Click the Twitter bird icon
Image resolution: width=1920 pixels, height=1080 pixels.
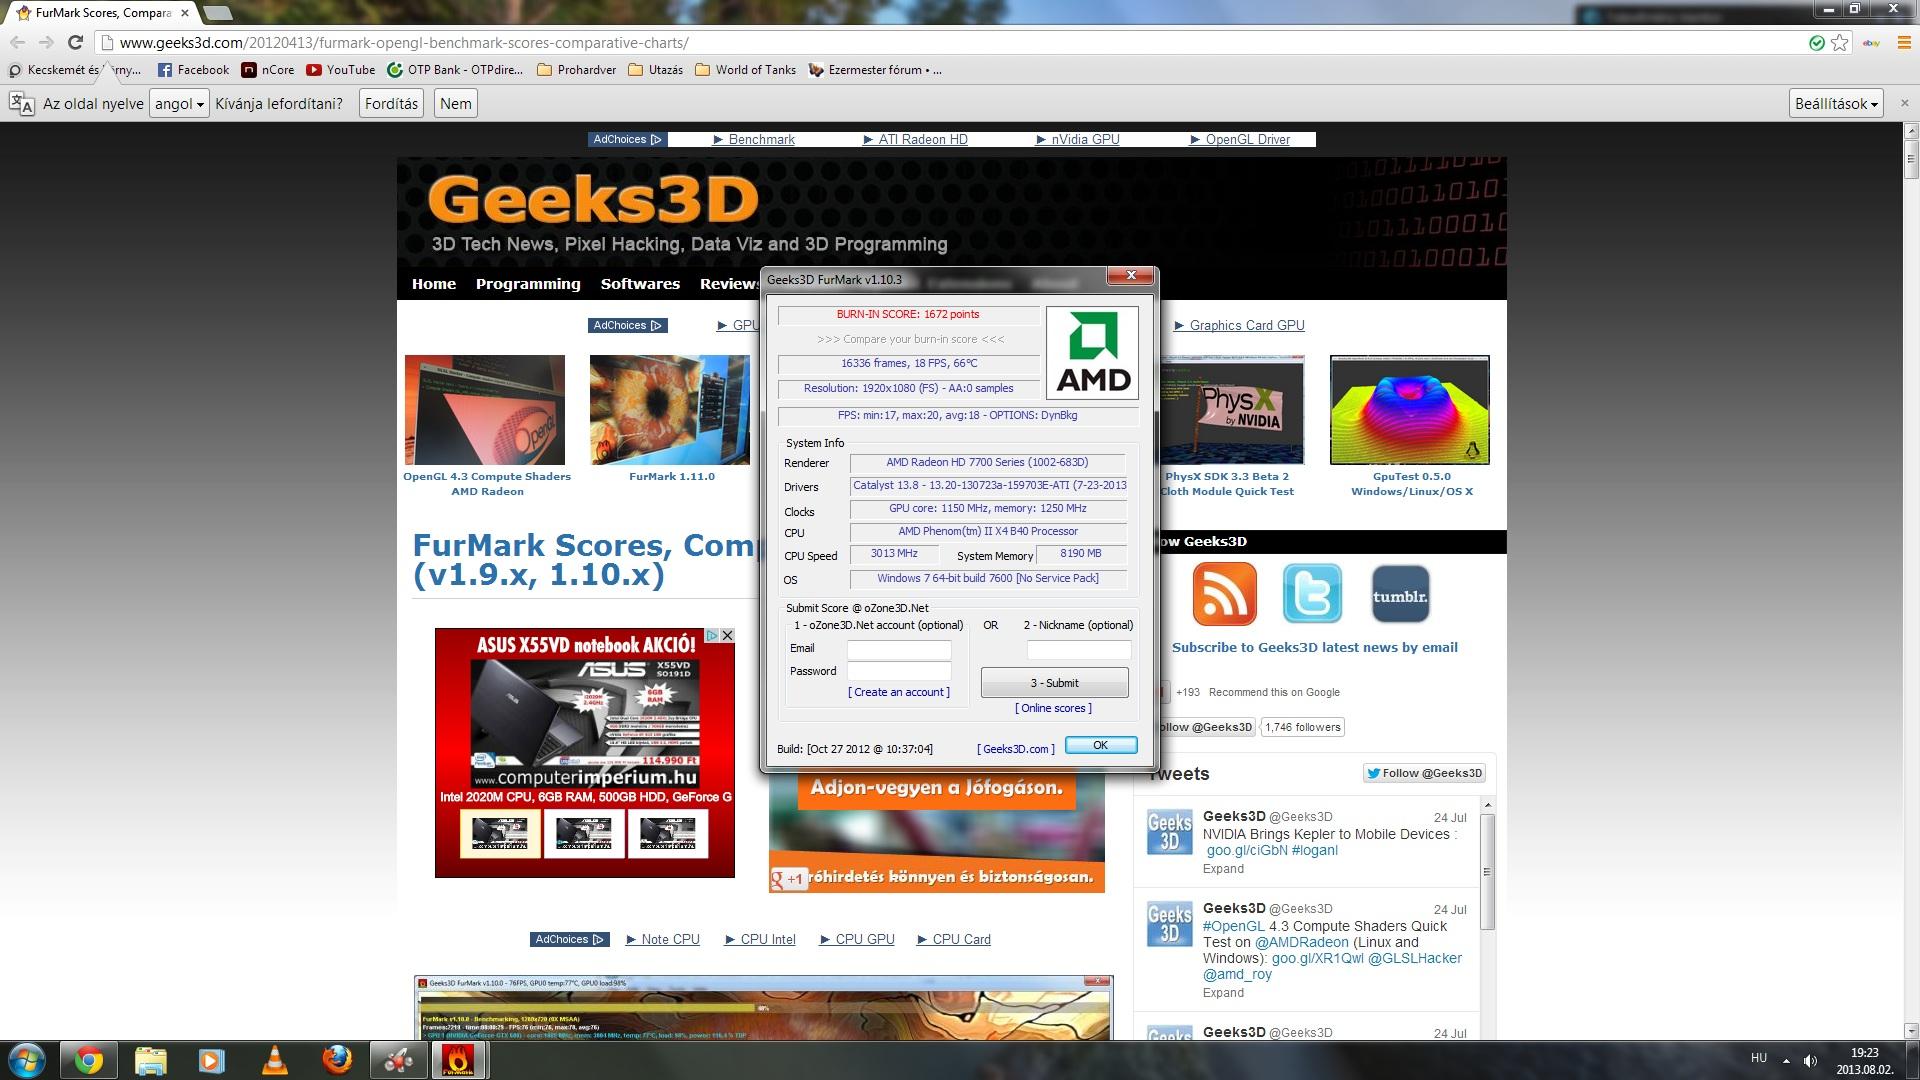click(x=1312, y=593)
